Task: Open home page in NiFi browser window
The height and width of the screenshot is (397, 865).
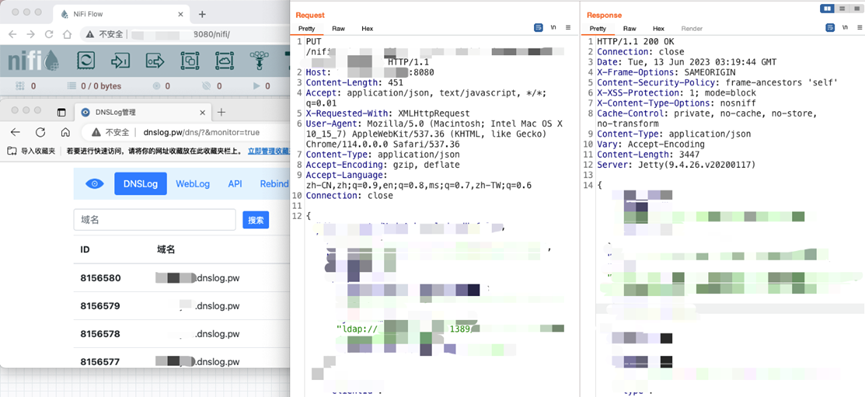Action: (67, 34)
